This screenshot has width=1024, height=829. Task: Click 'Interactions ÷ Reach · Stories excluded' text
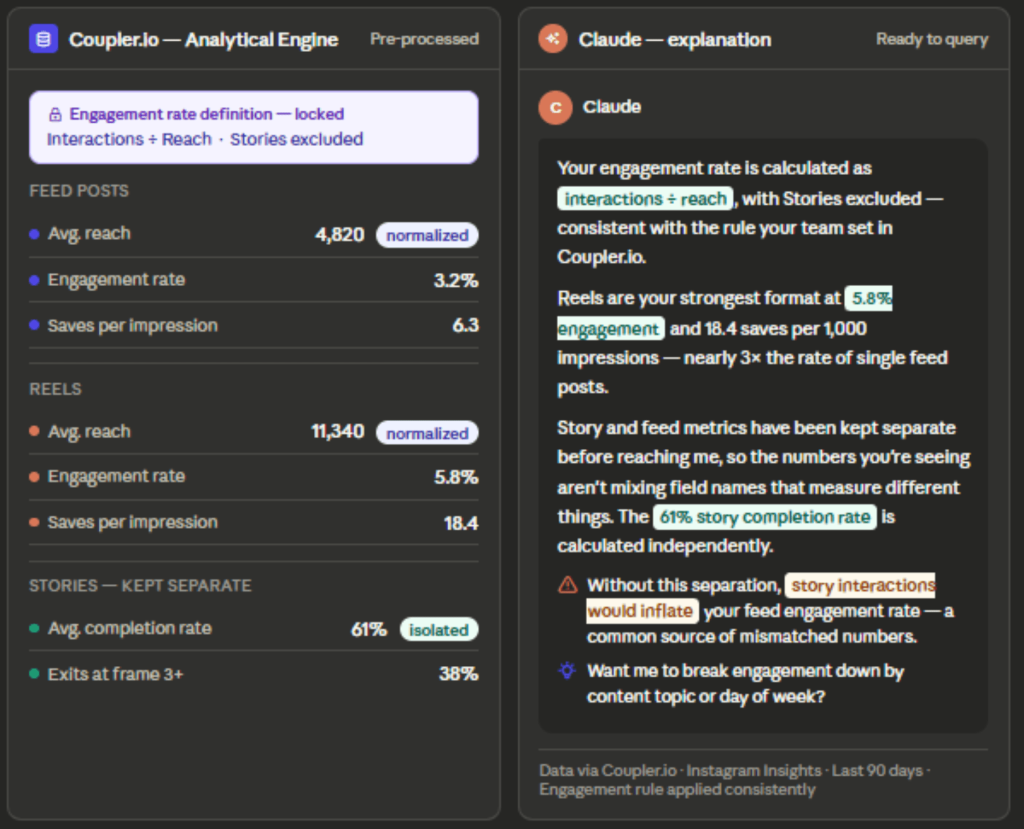pos(205,139)
